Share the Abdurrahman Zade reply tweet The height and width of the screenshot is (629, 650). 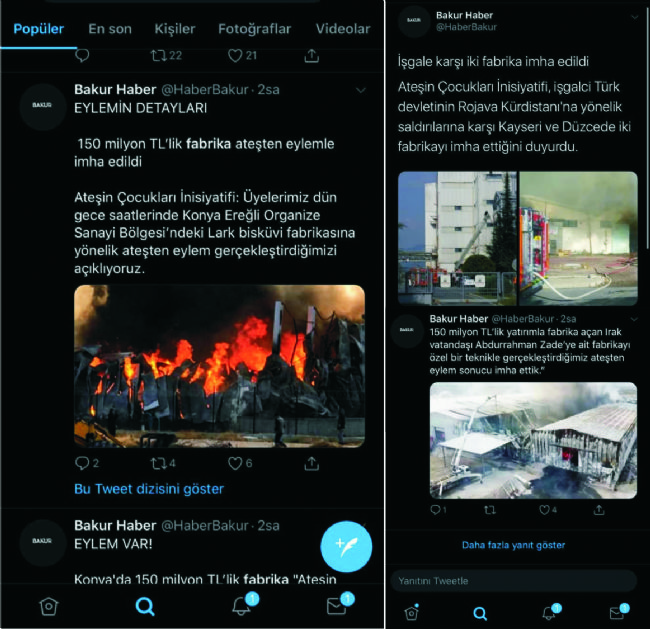tap(599, 510)
